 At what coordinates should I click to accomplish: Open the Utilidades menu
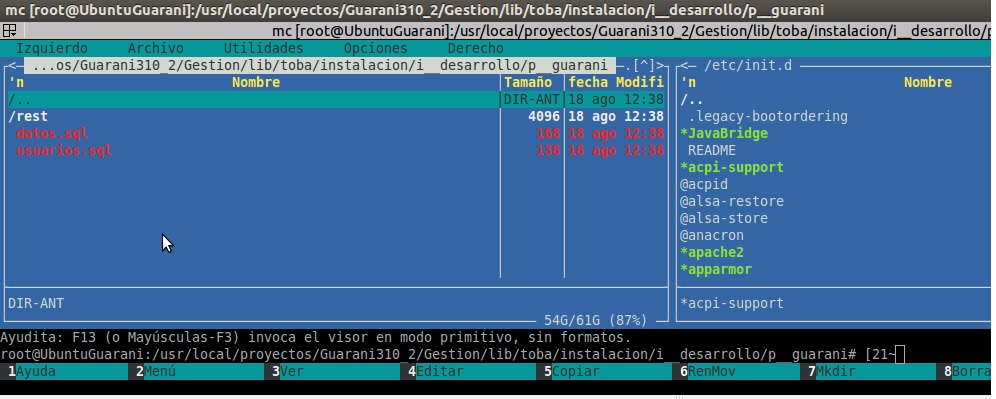(264, 48)
